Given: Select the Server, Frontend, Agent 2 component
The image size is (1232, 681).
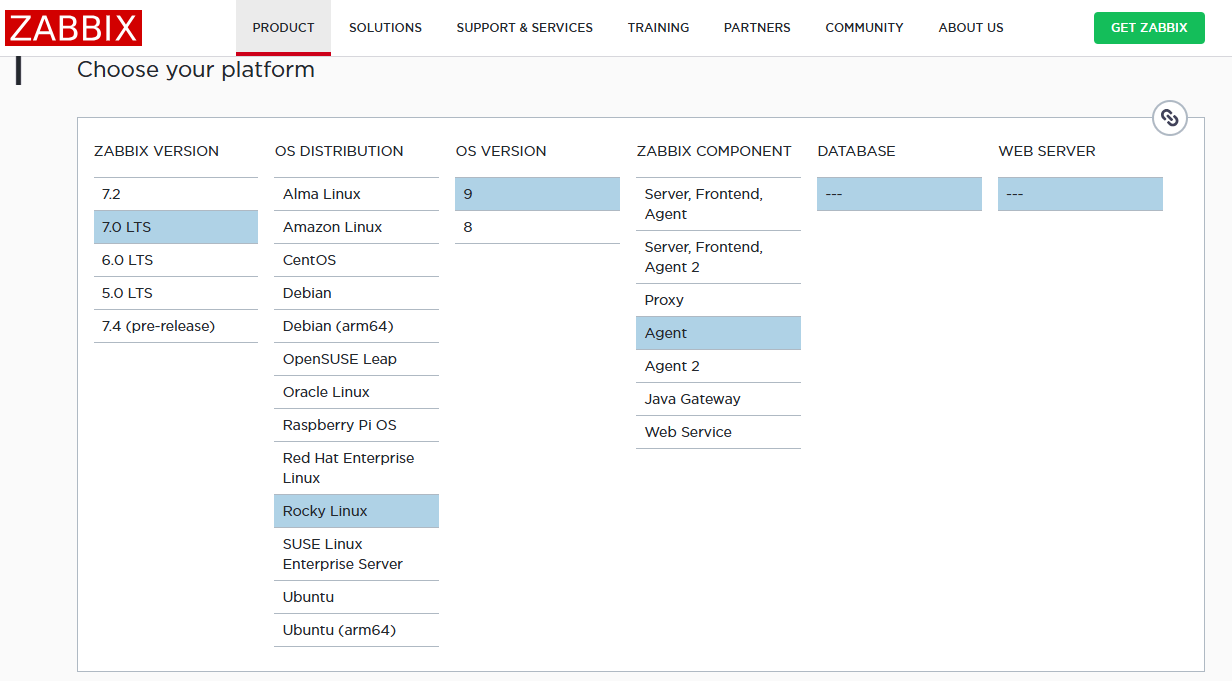Looking at the screenshot, I should (x=719, y=257).
